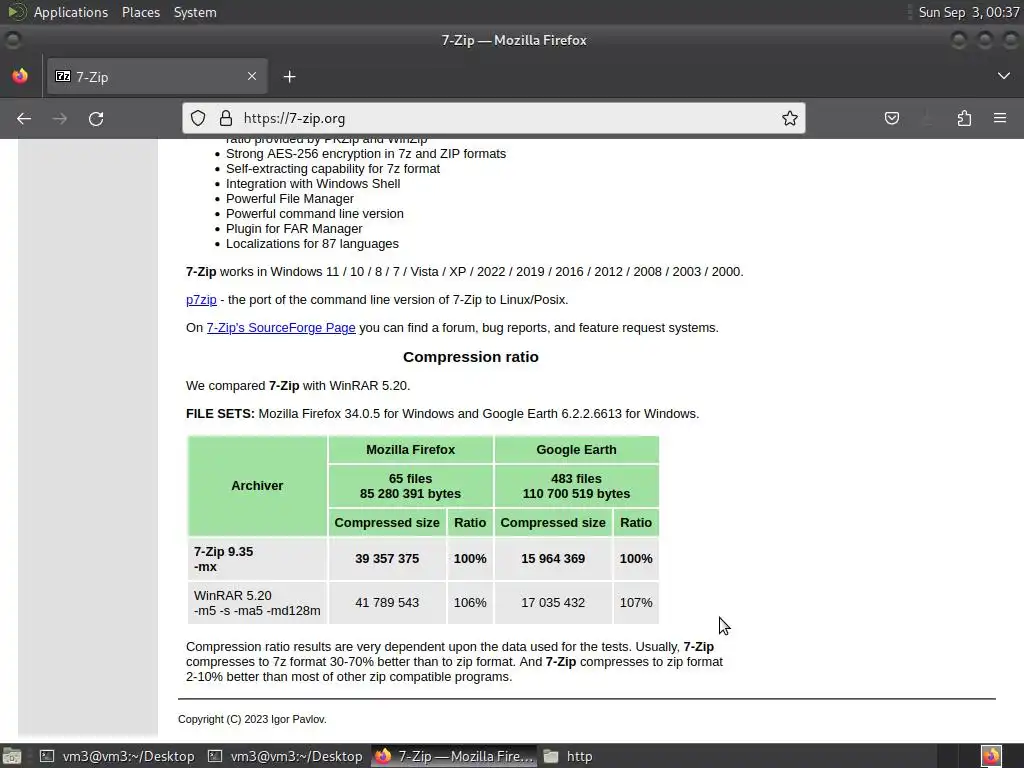
Task: Click the '107%' ratio cell
Action: coord(636,603)
